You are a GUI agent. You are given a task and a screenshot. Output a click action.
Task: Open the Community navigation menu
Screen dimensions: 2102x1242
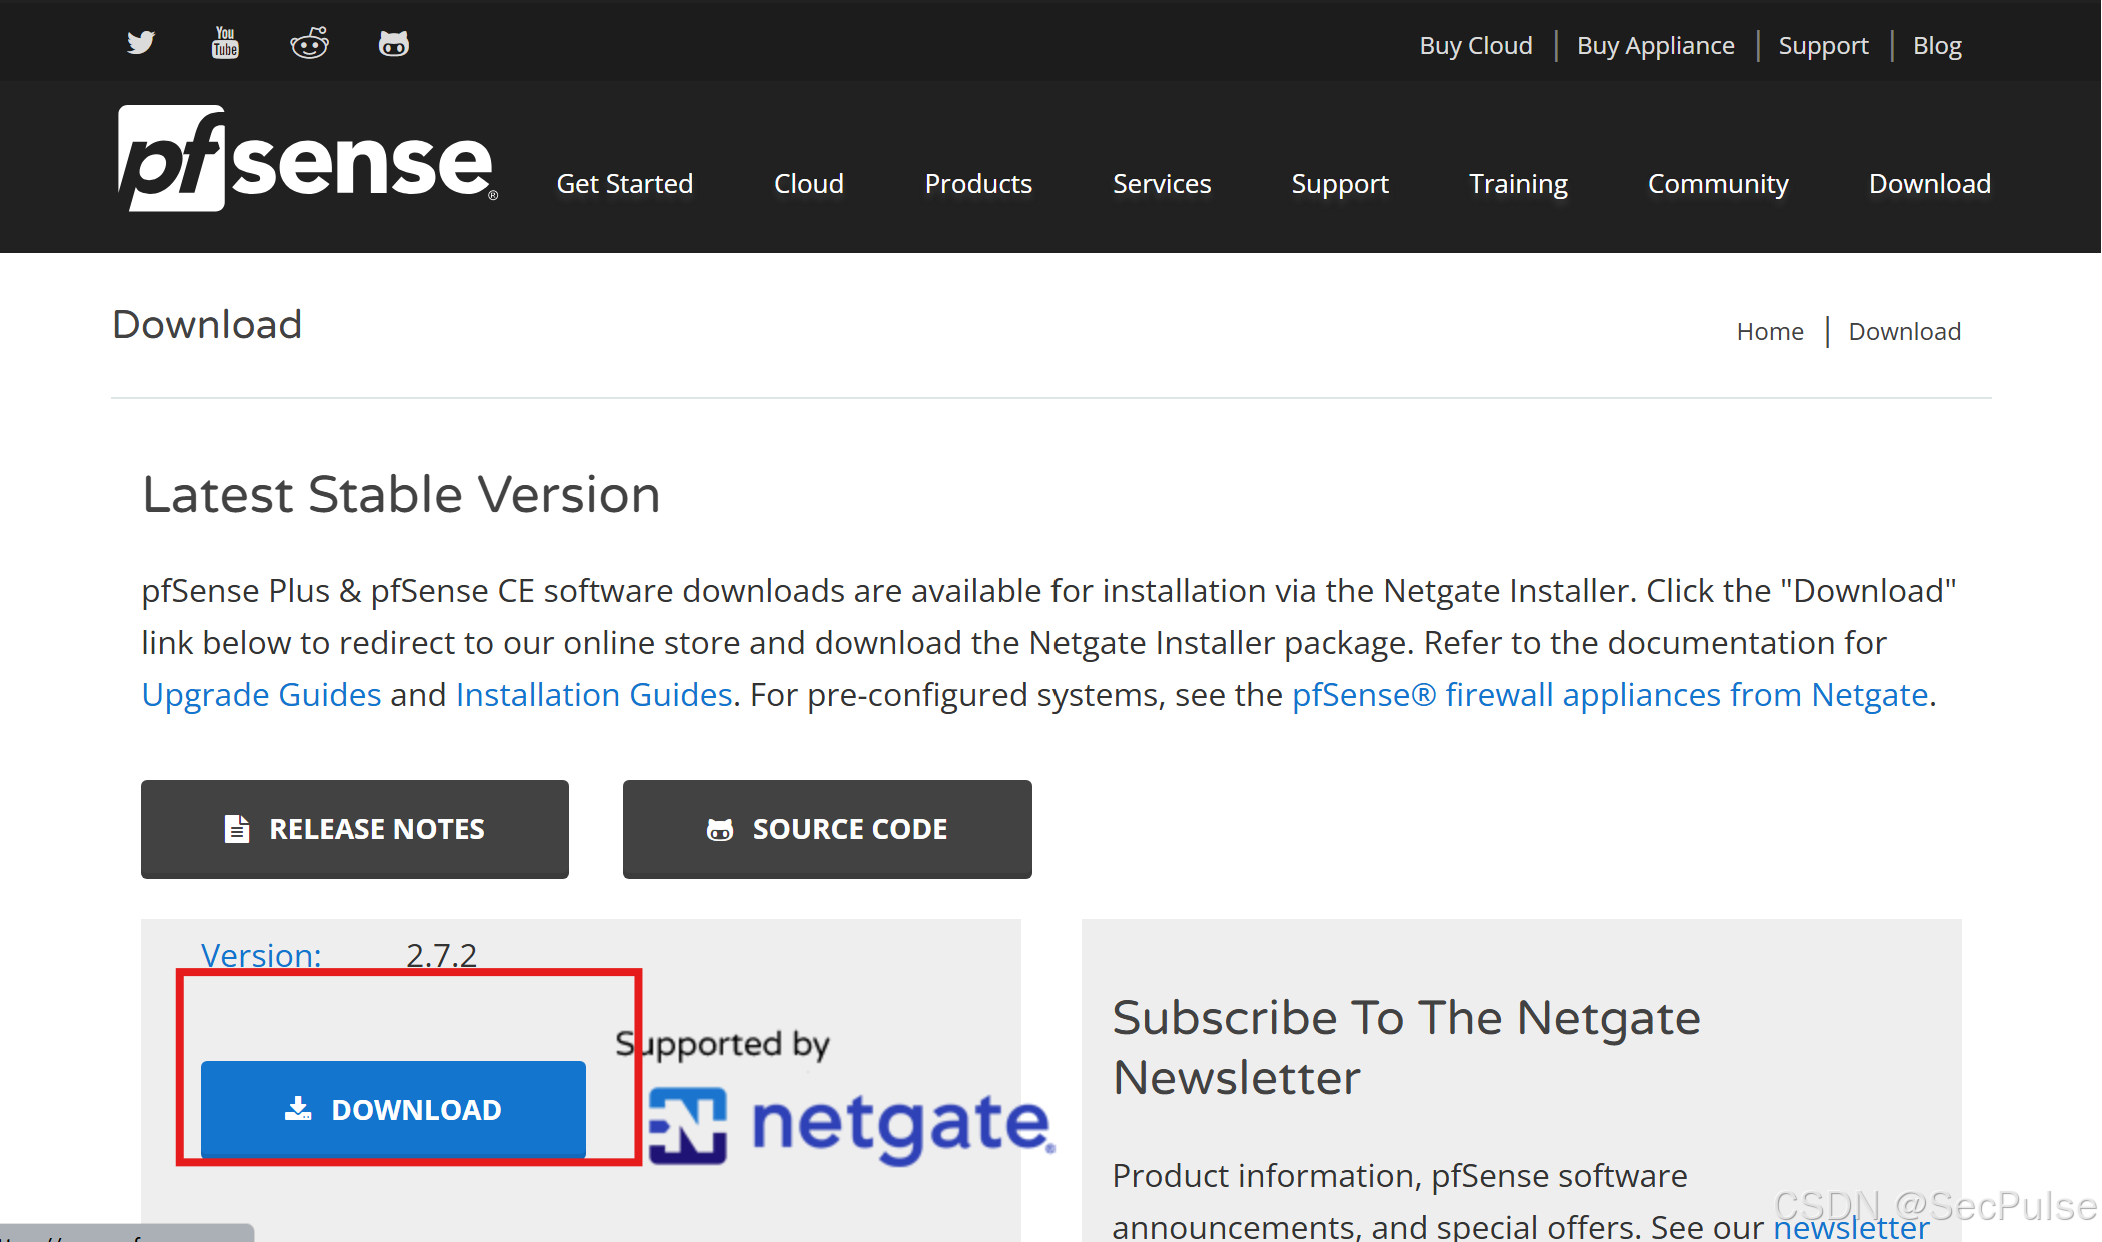click(x=1717, y=184)
